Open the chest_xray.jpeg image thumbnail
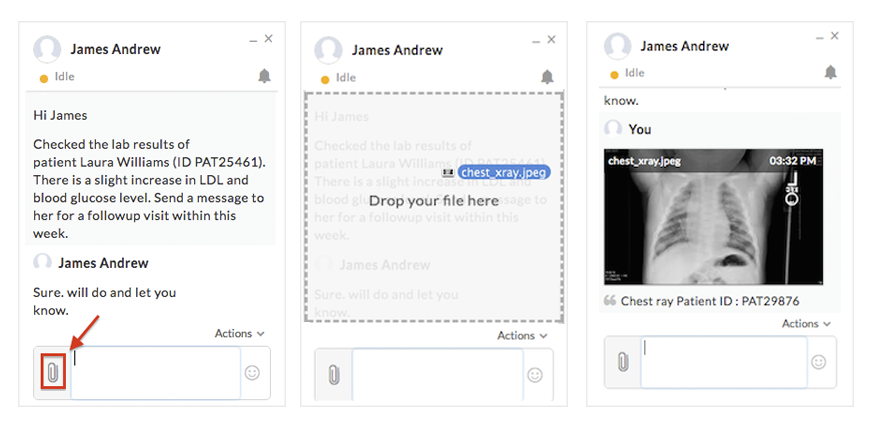 [x=714, y=217]
